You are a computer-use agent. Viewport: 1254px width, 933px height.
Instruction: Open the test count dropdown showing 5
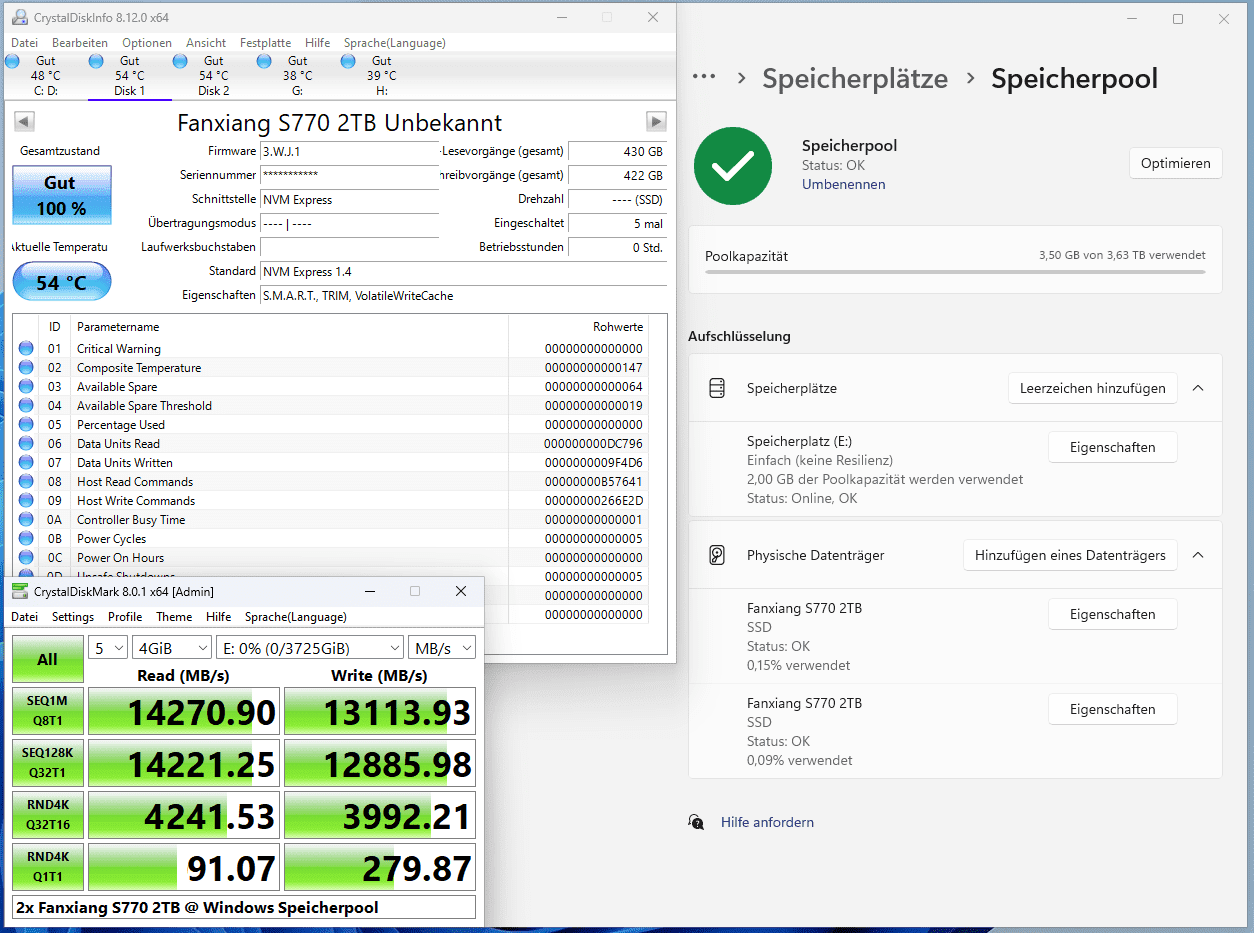pyautogui.click(x=108, y=648)
